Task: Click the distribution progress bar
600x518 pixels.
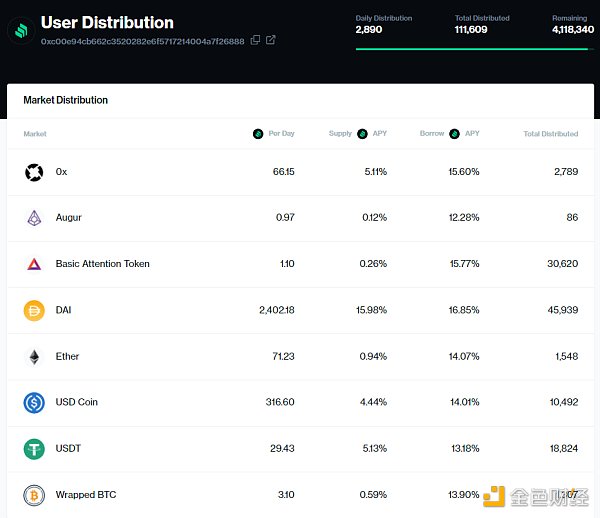Action: click(470, 47)
